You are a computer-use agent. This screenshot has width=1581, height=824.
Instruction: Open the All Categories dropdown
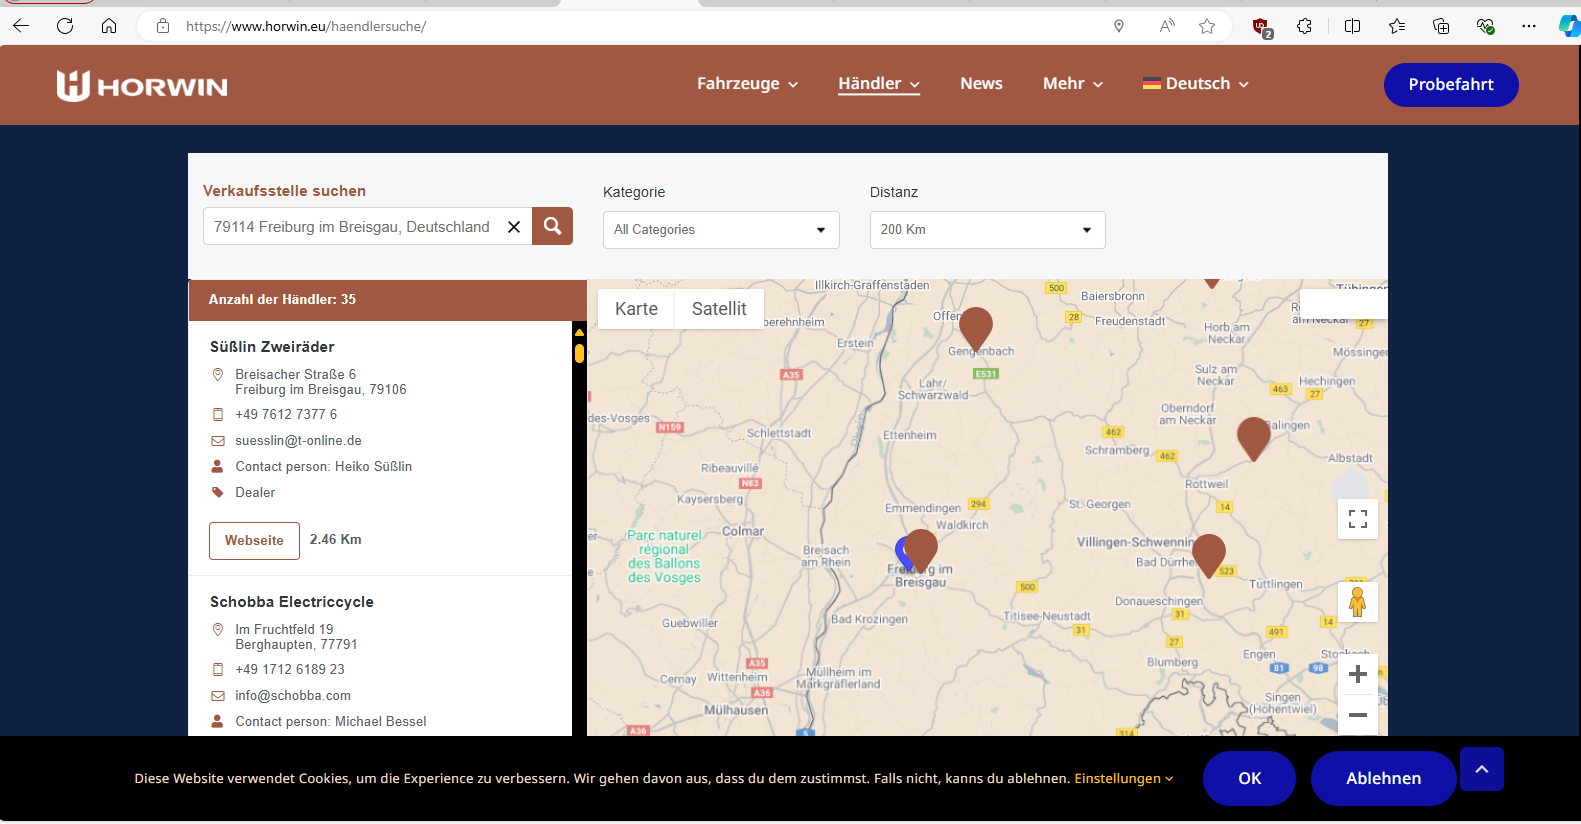coord(720,230)
